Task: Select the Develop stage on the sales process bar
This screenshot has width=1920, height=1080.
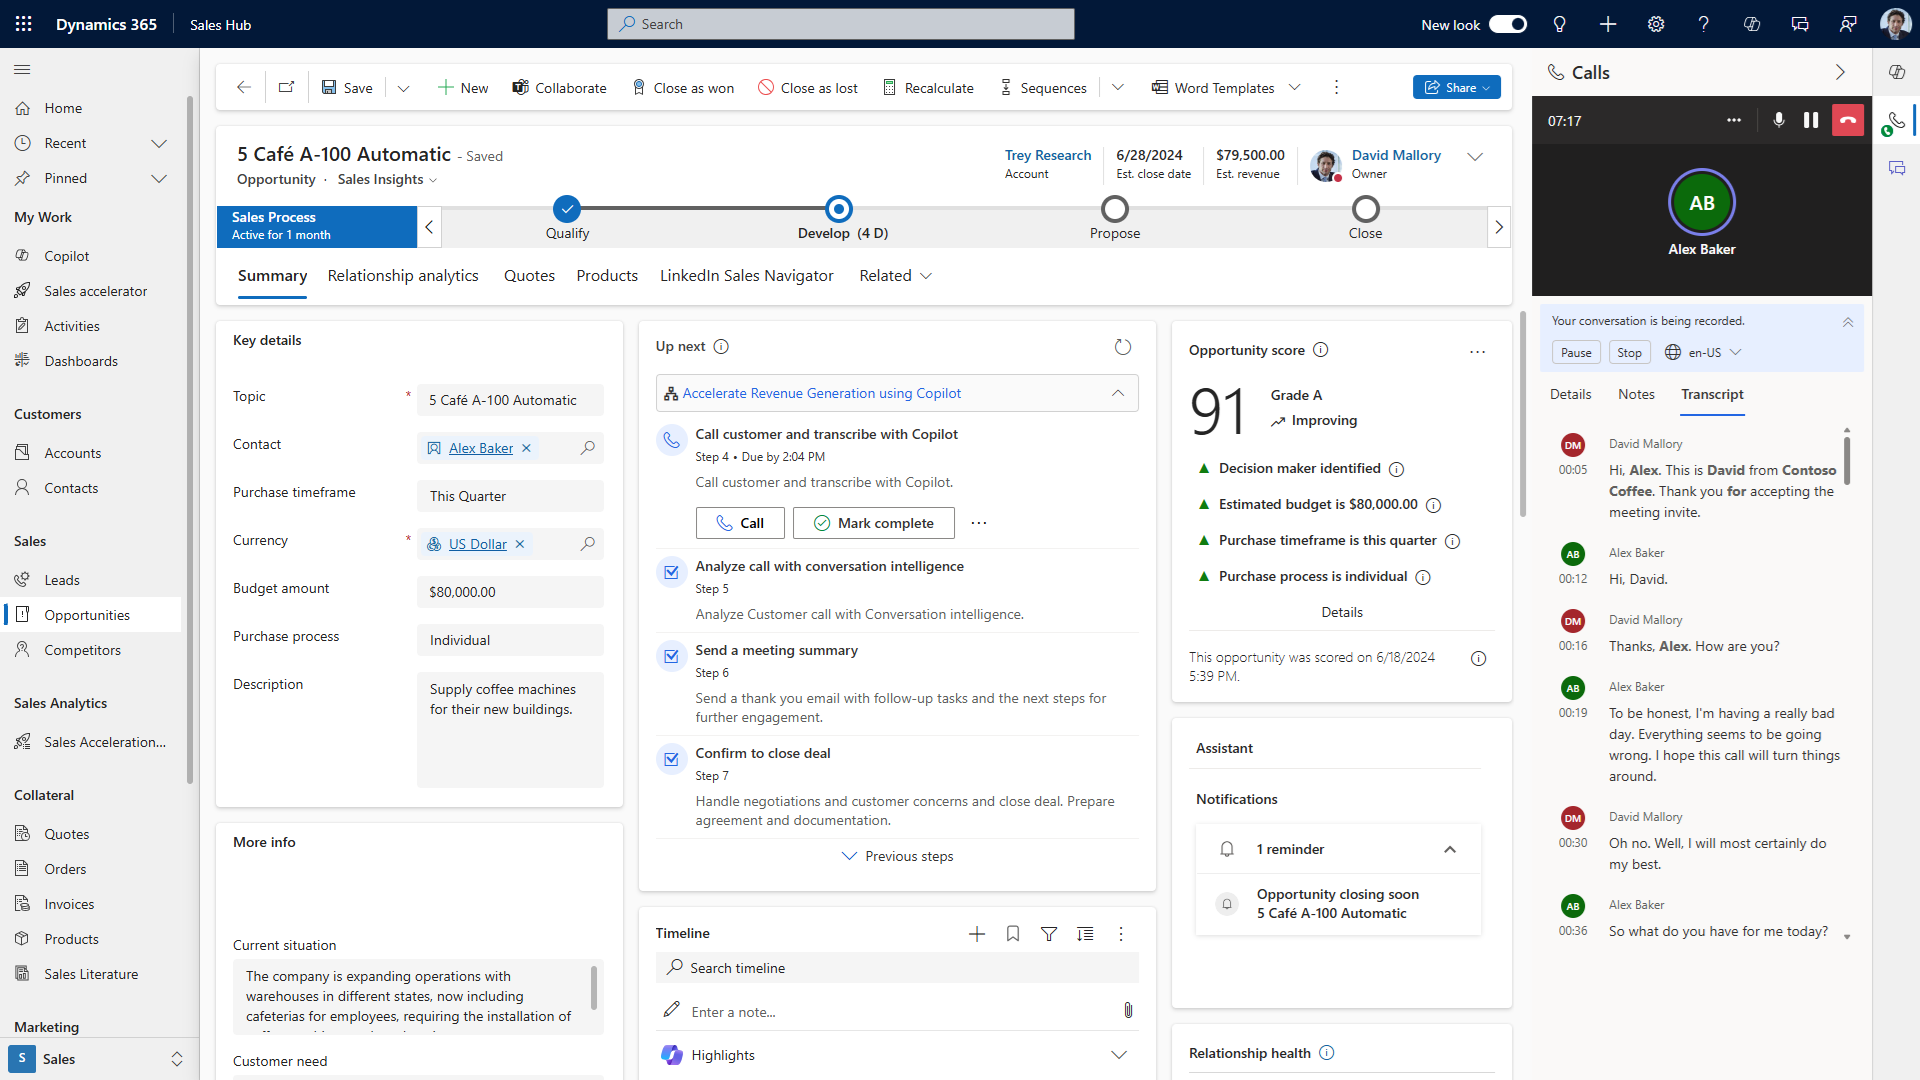Action: click(838, 209)
